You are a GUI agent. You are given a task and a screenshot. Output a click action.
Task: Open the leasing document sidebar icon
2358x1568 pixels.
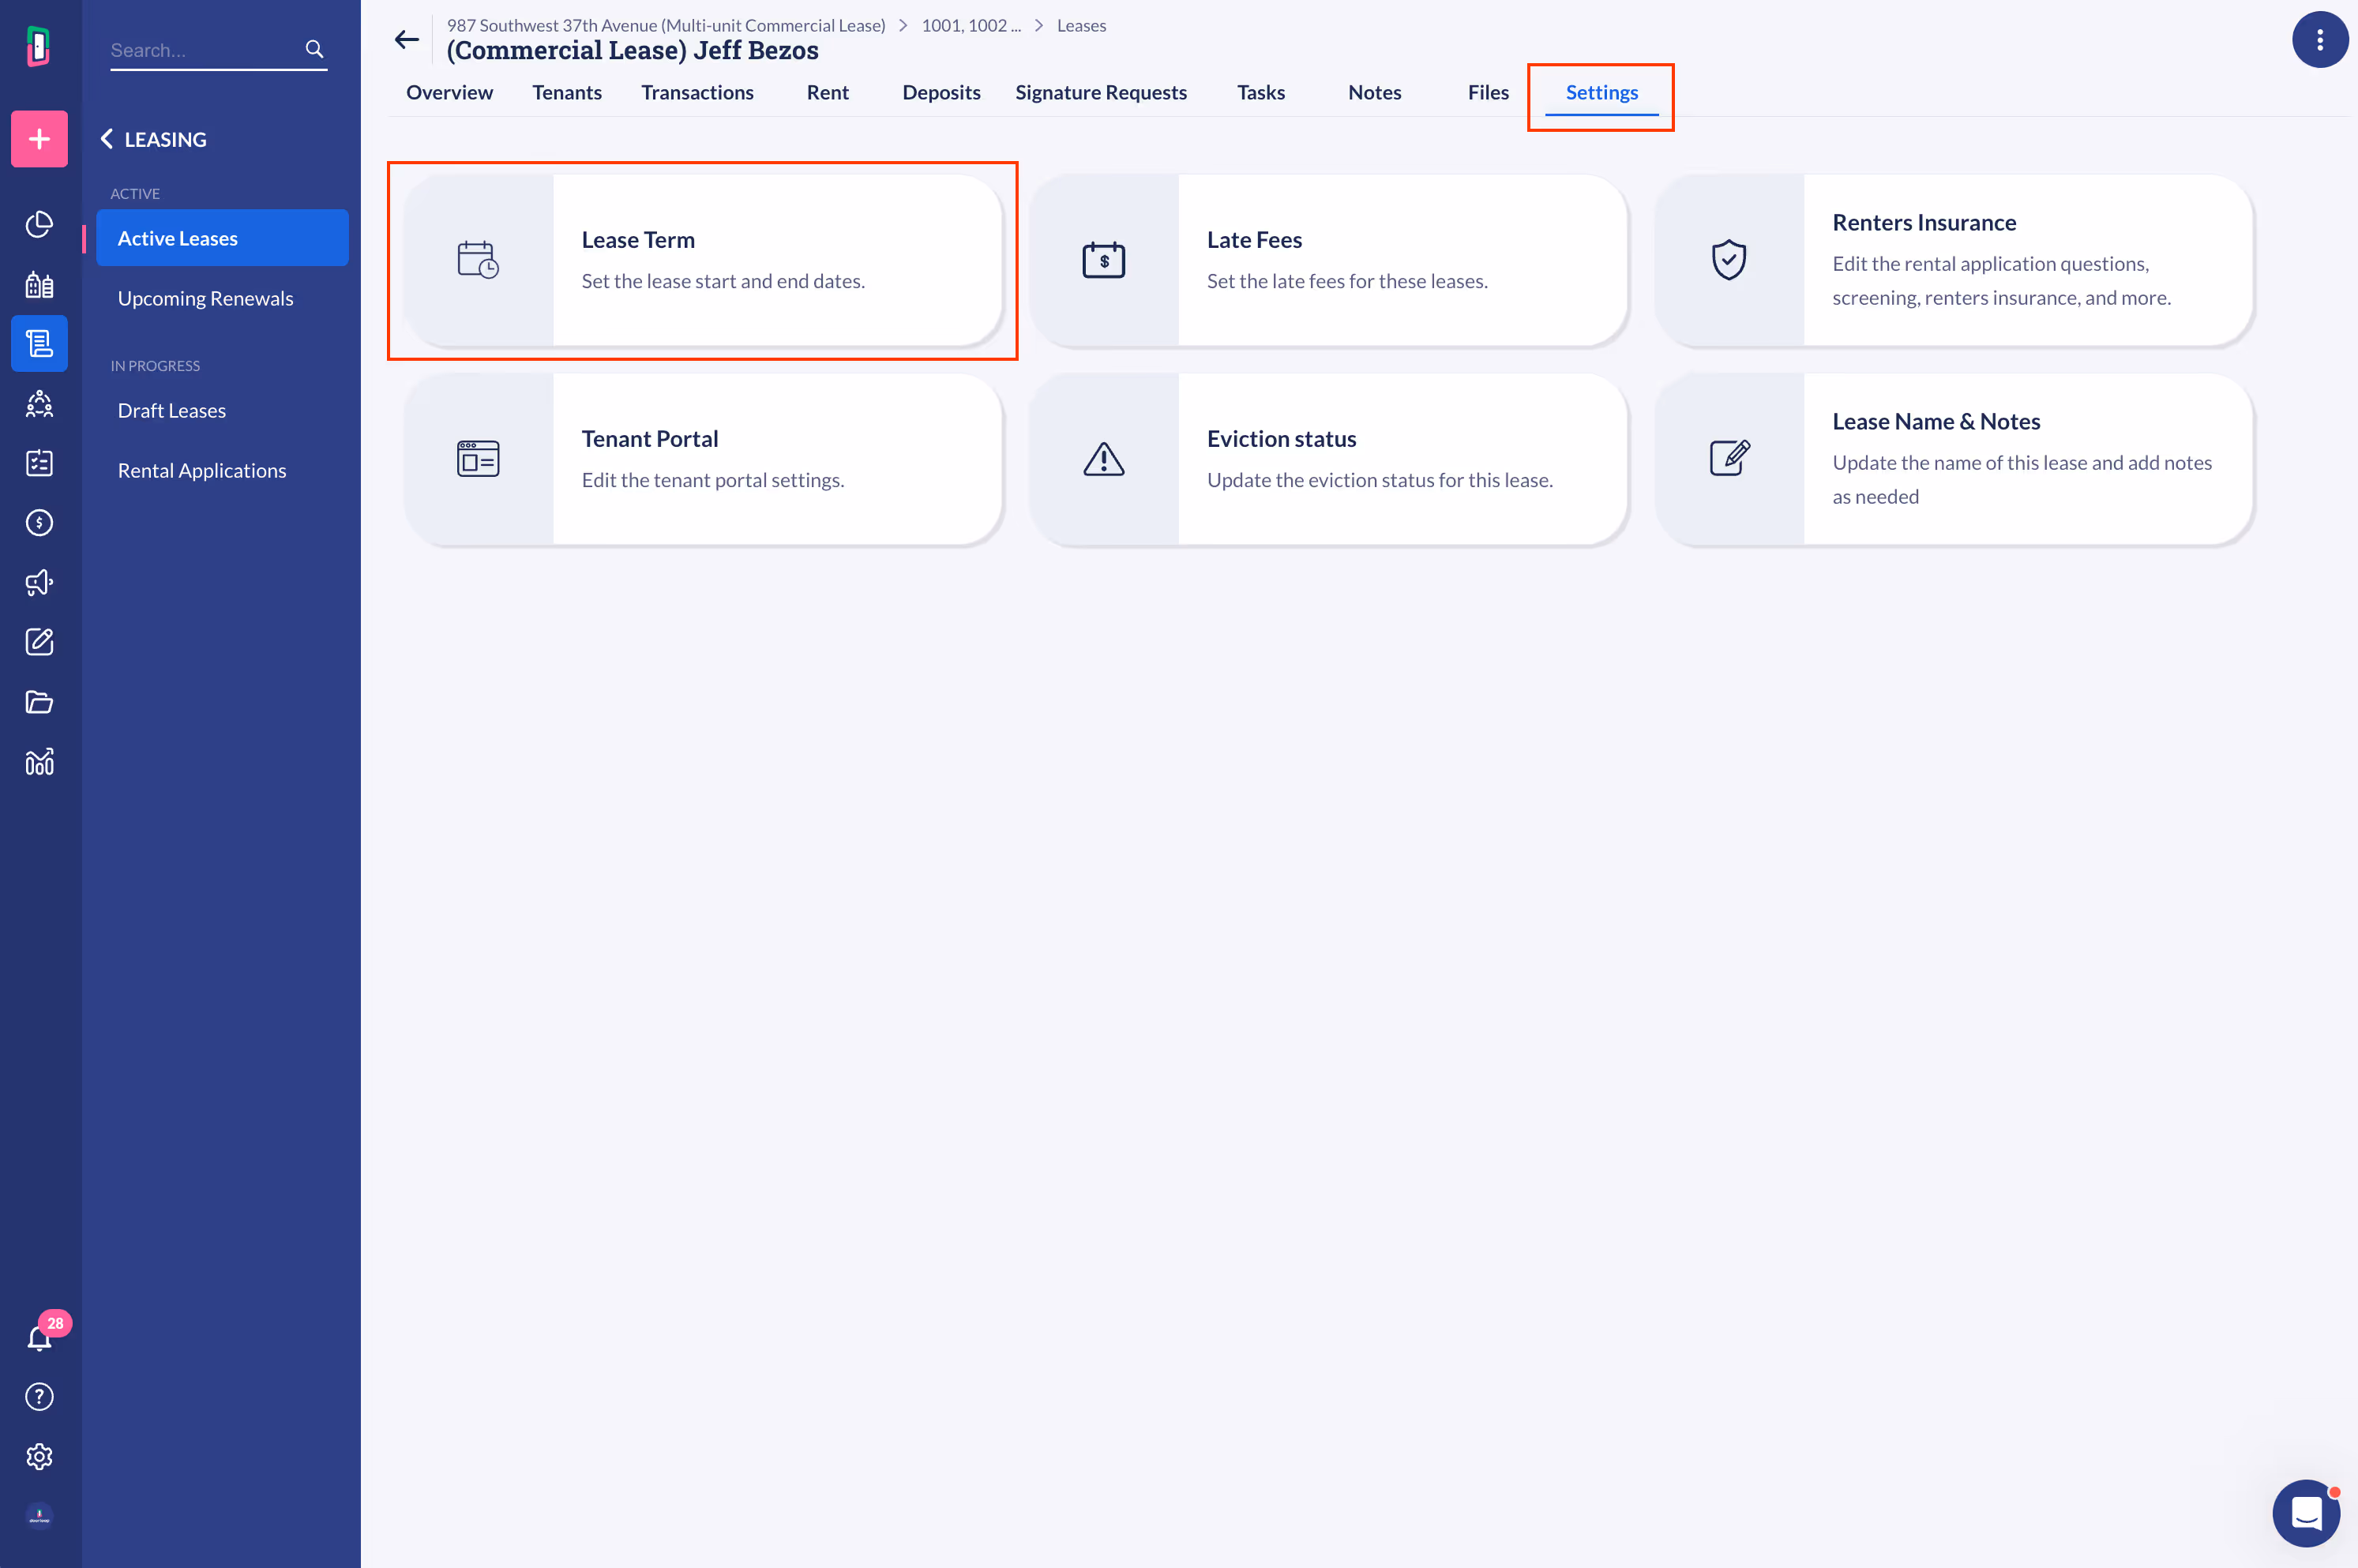(x=39, y=344)
